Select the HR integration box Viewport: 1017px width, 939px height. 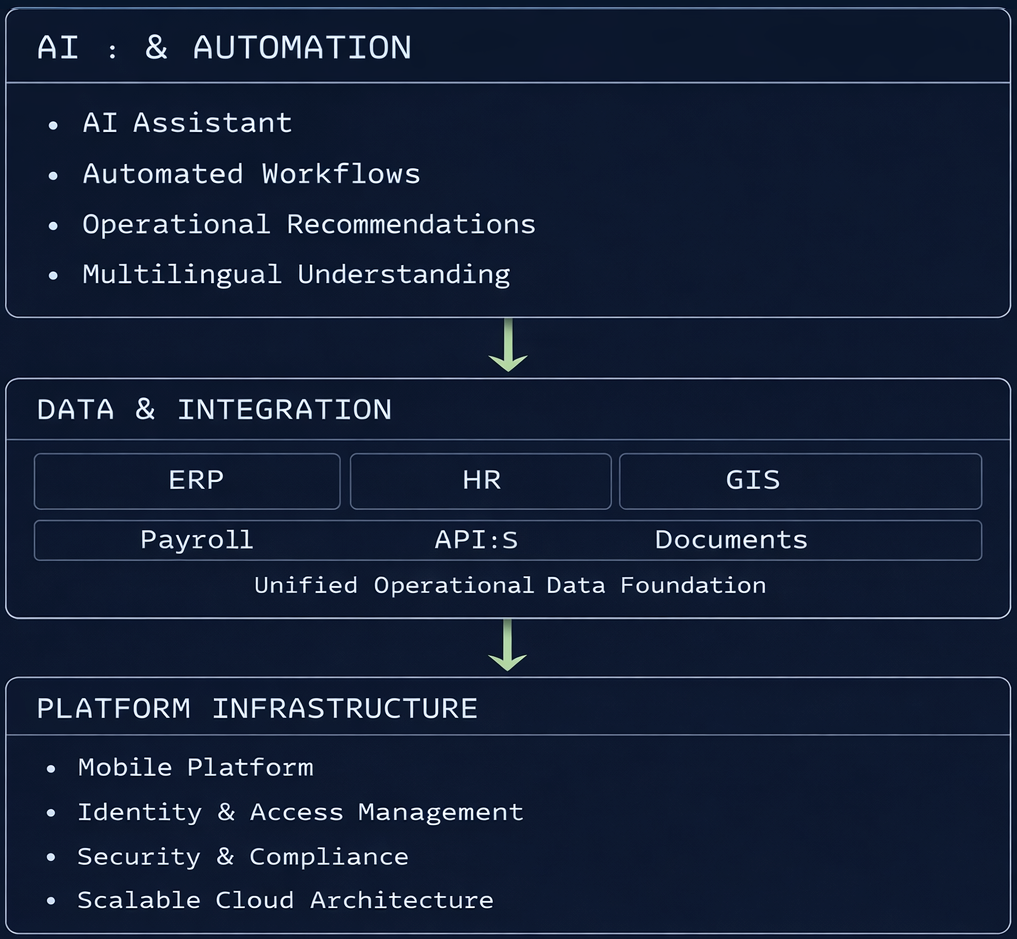click(480, 481)
